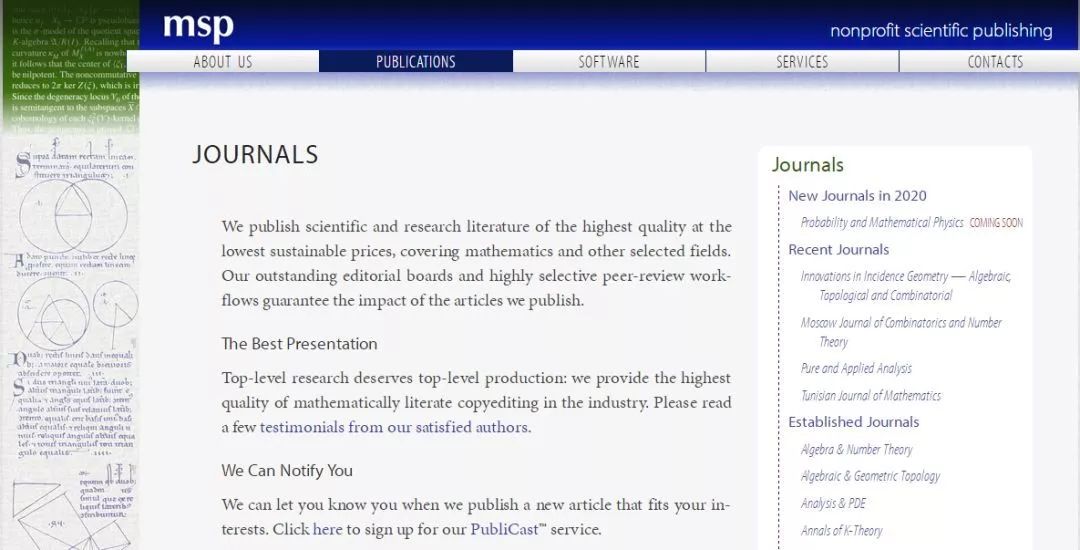Open Algebra & Number Theory journal

coord(856,450)
